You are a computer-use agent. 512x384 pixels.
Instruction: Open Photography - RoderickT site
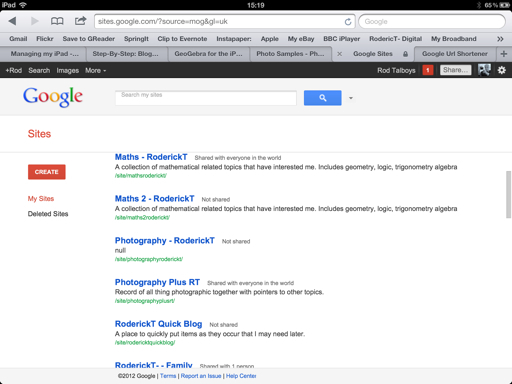tap(165, 241)
